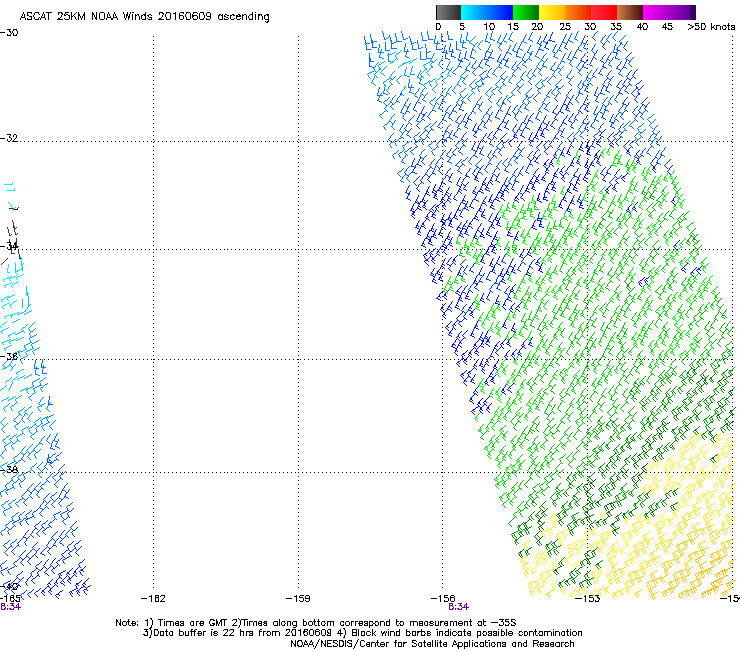
Task: Click the orange 25-30 knots legend swatch
Action: point(578,12)
